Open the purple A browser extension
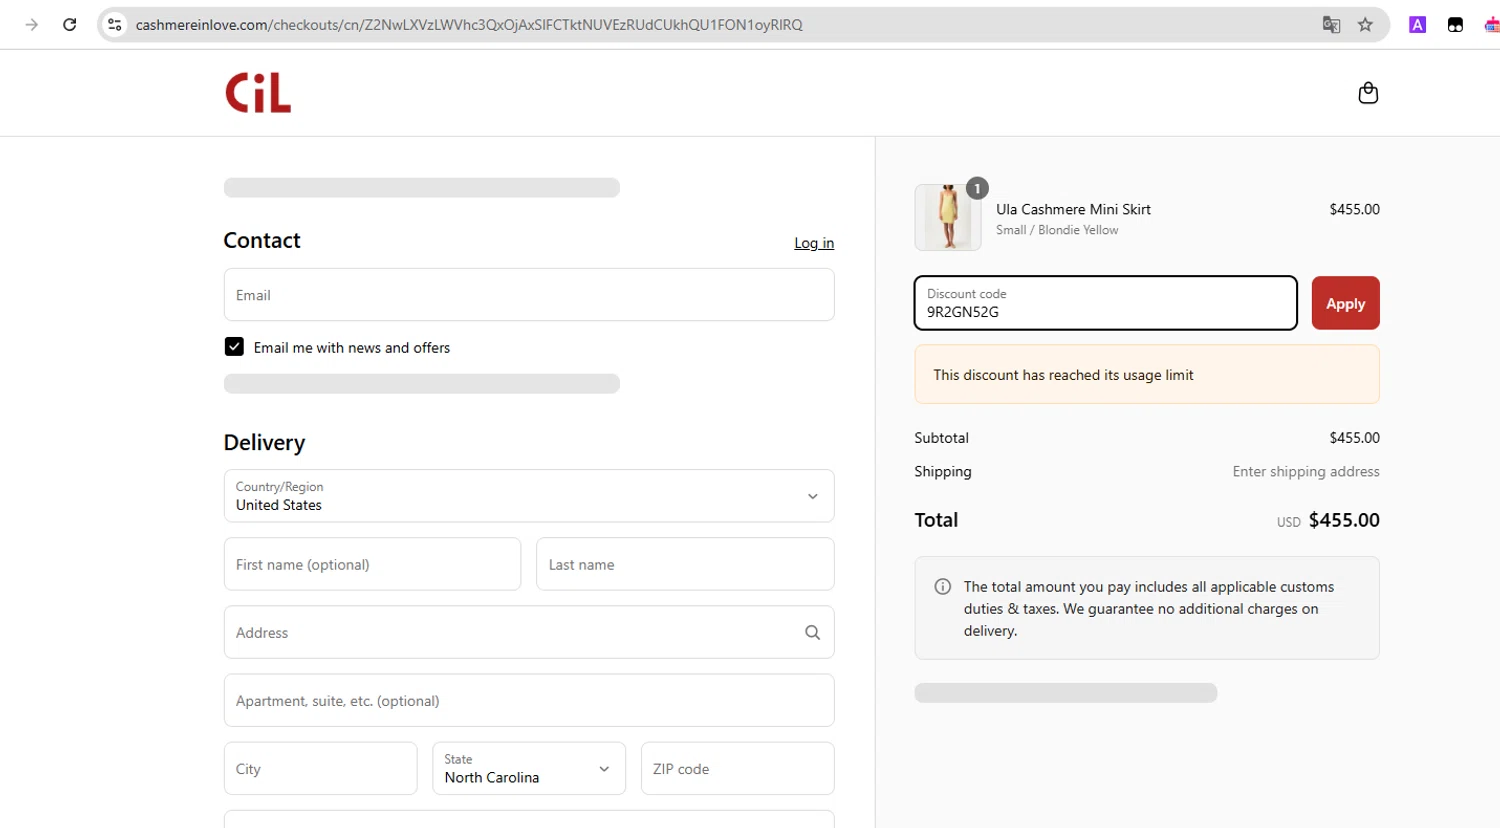This screenshot has width=1500, height=828. [1417, 25]
